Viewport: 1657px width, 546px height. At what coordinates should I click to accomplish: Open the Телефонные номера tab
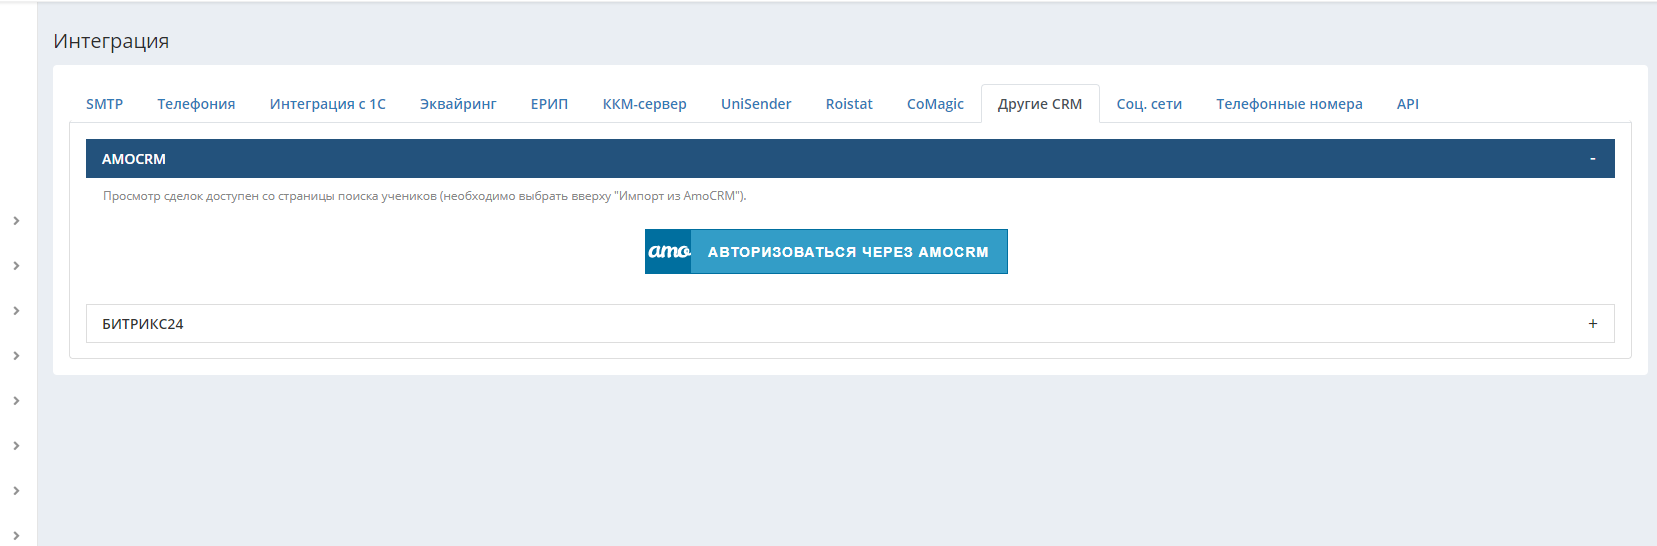[1289, 104]
